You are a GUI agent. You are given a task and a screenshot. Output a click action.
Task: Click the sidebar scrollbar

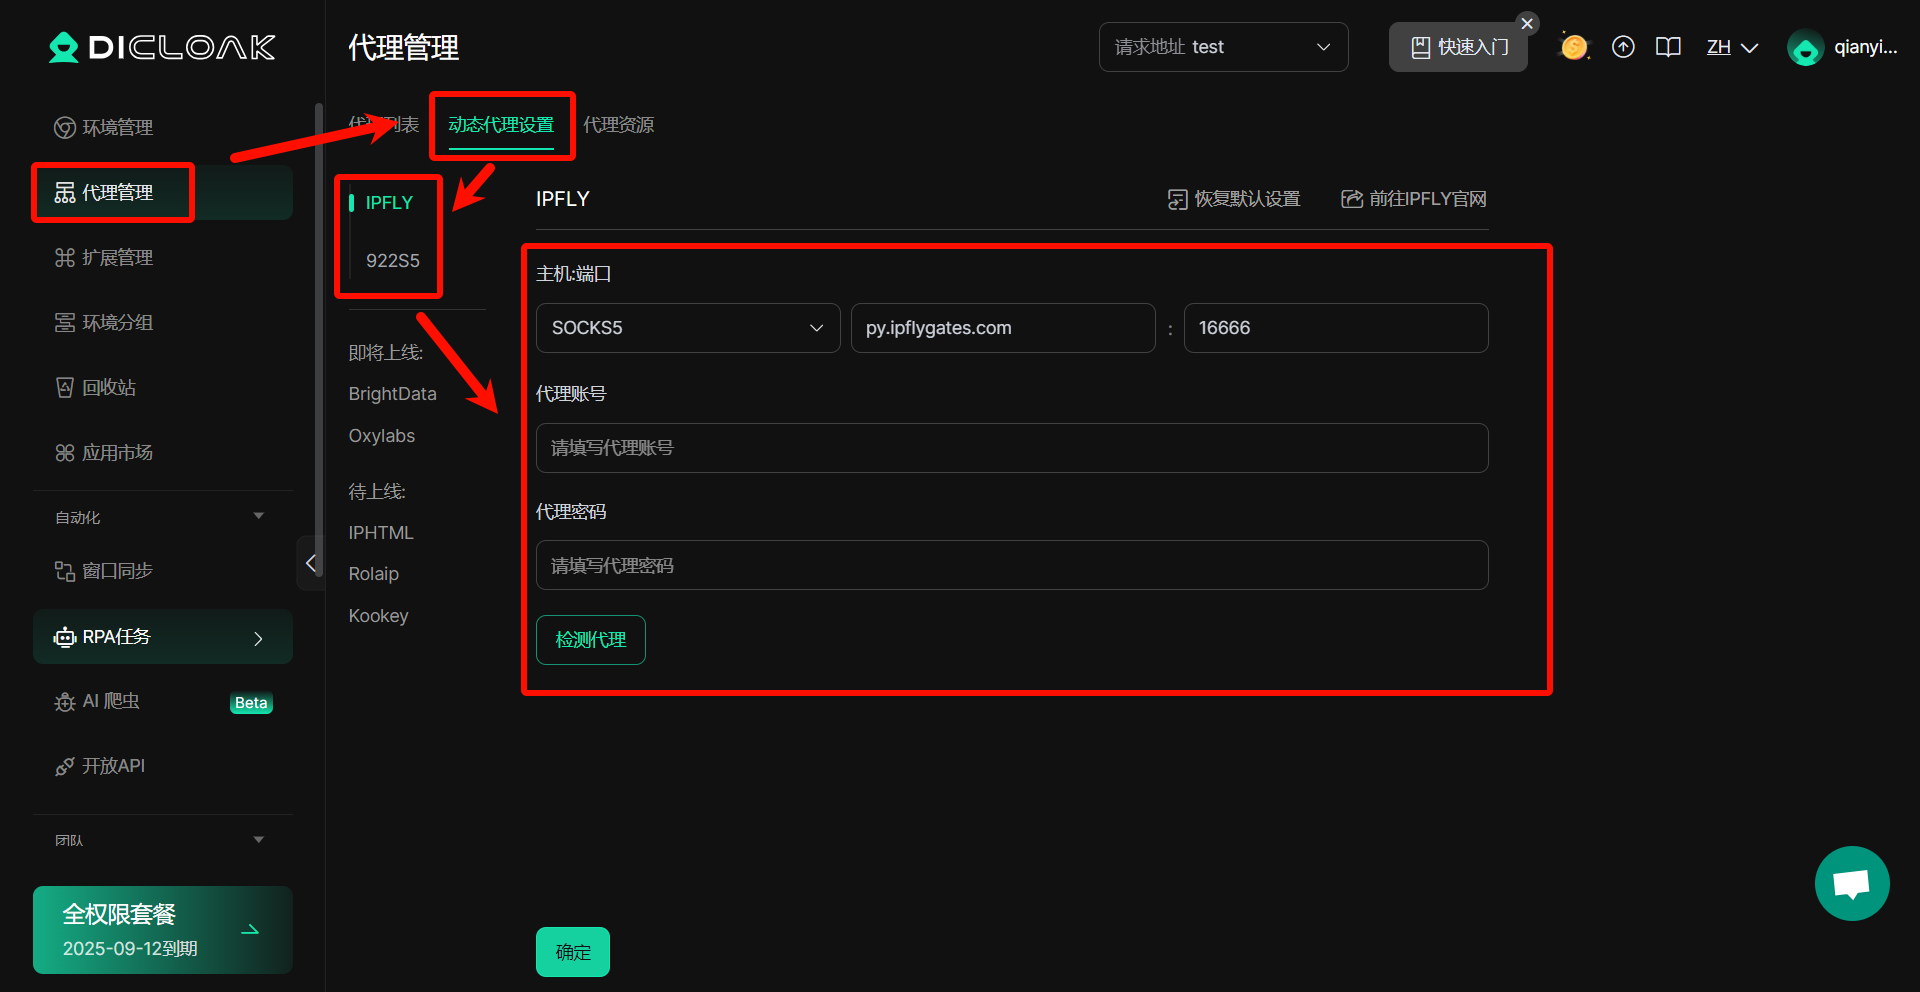[319, 340]
